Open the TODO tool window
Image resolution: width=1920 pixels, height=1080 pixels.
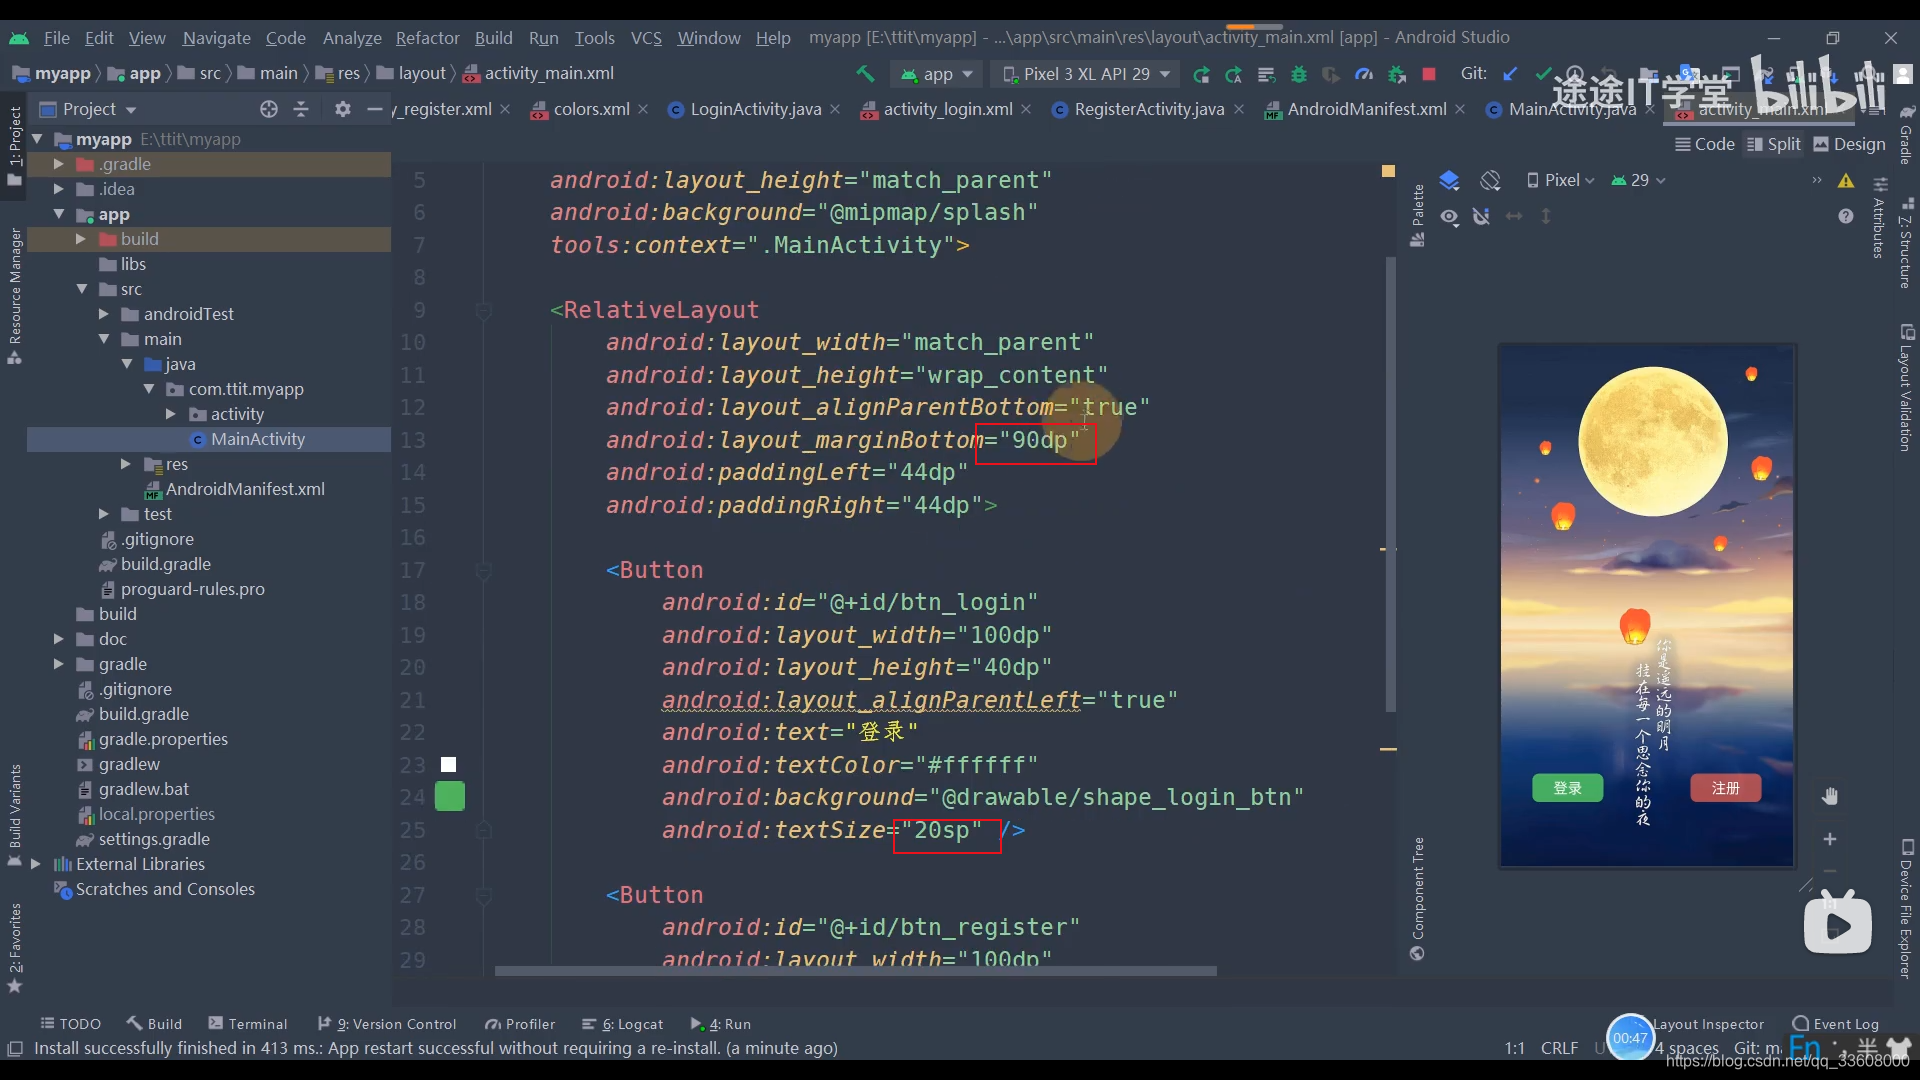click(70, 1024)
